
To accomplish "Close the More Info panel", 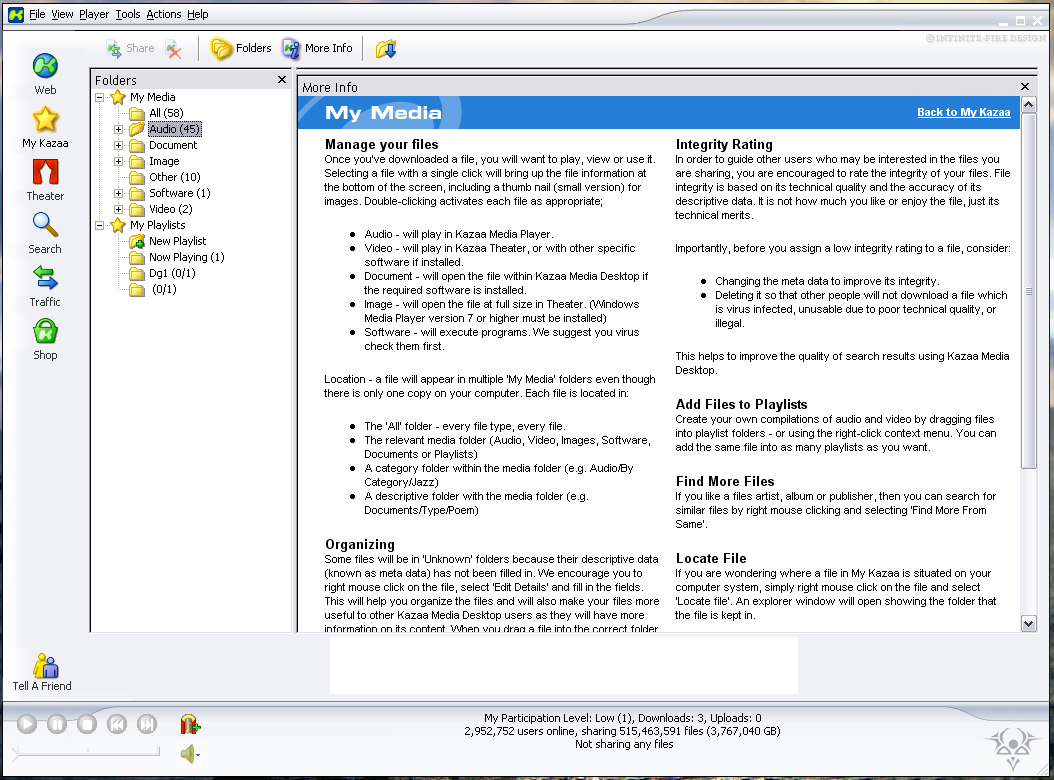I will [x=1024, y=87].
